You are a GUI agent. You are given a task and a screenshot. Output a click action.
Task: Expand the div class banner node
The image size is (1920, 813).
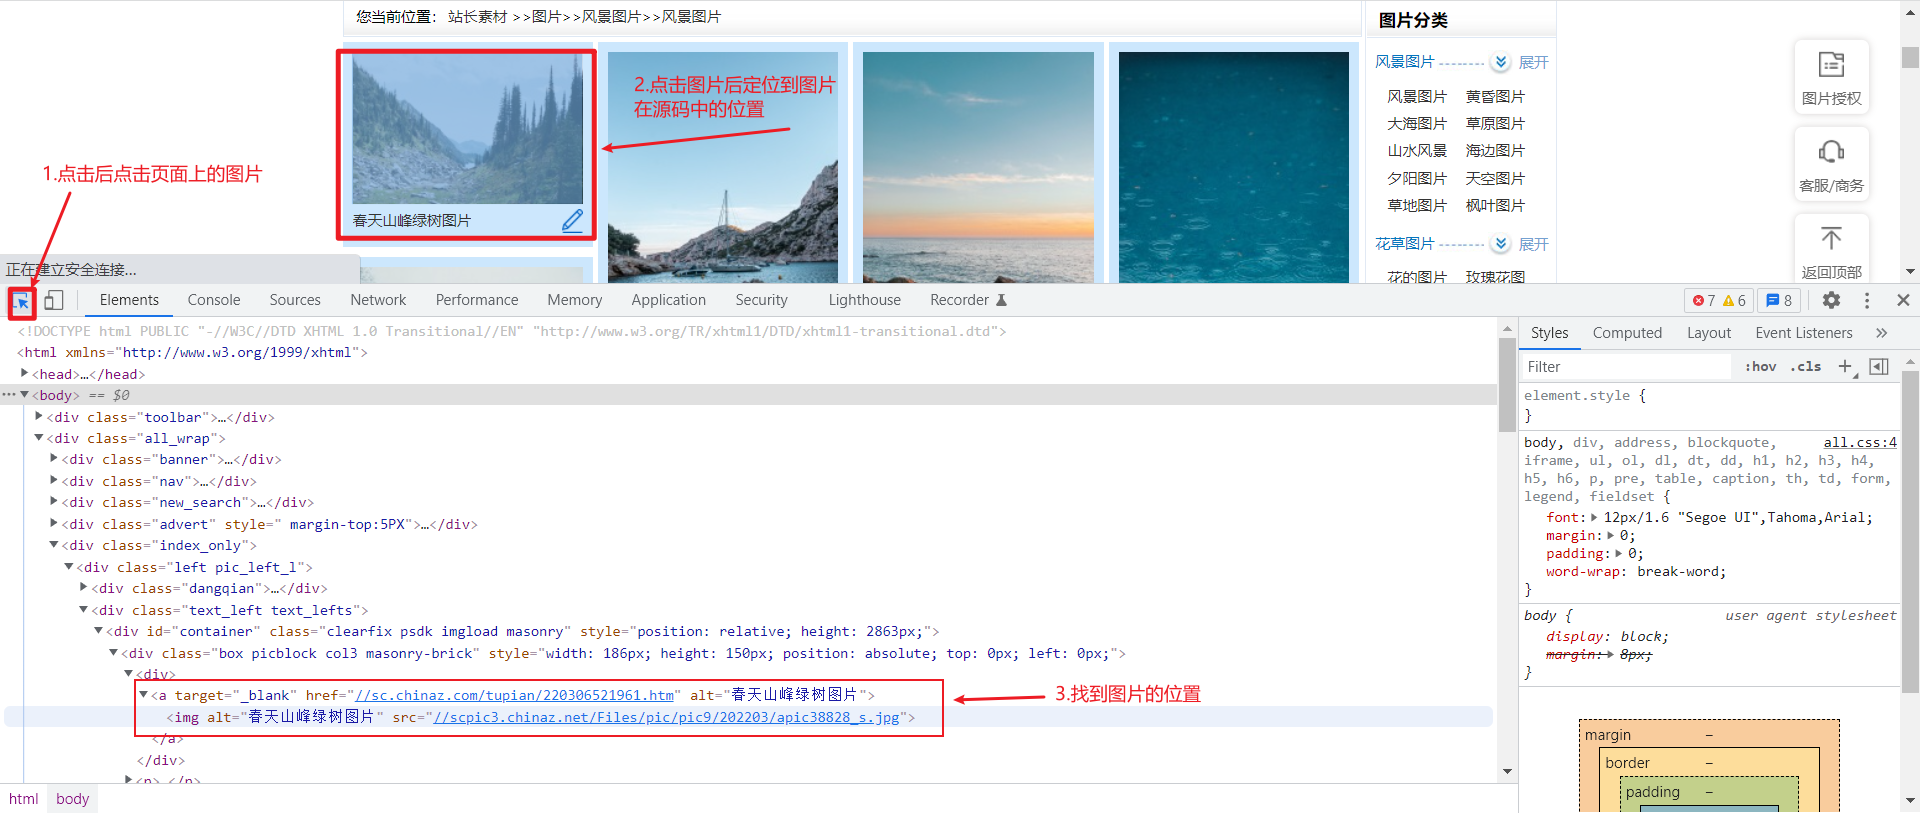[54, 459]
